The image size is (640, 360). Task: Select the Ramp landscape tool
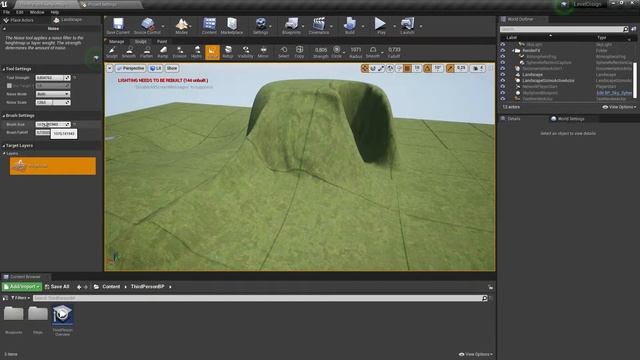[x=163, y=52]
